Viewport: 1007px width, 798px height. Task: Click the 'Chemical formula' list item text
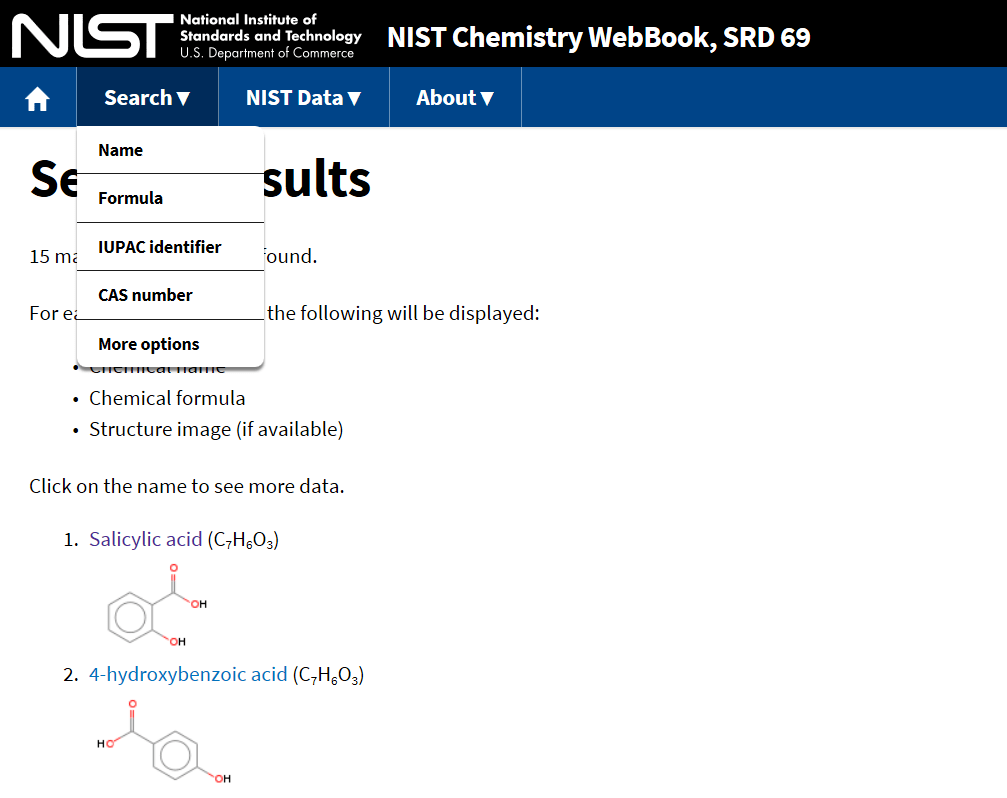167,398
